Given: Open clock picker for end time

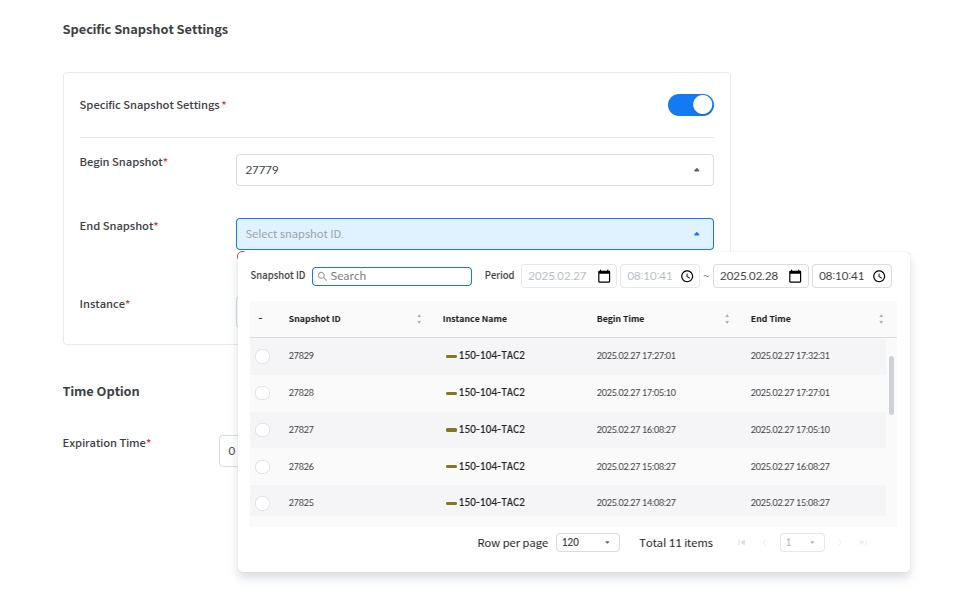Looking at the screenshot, I should point(879,276).
